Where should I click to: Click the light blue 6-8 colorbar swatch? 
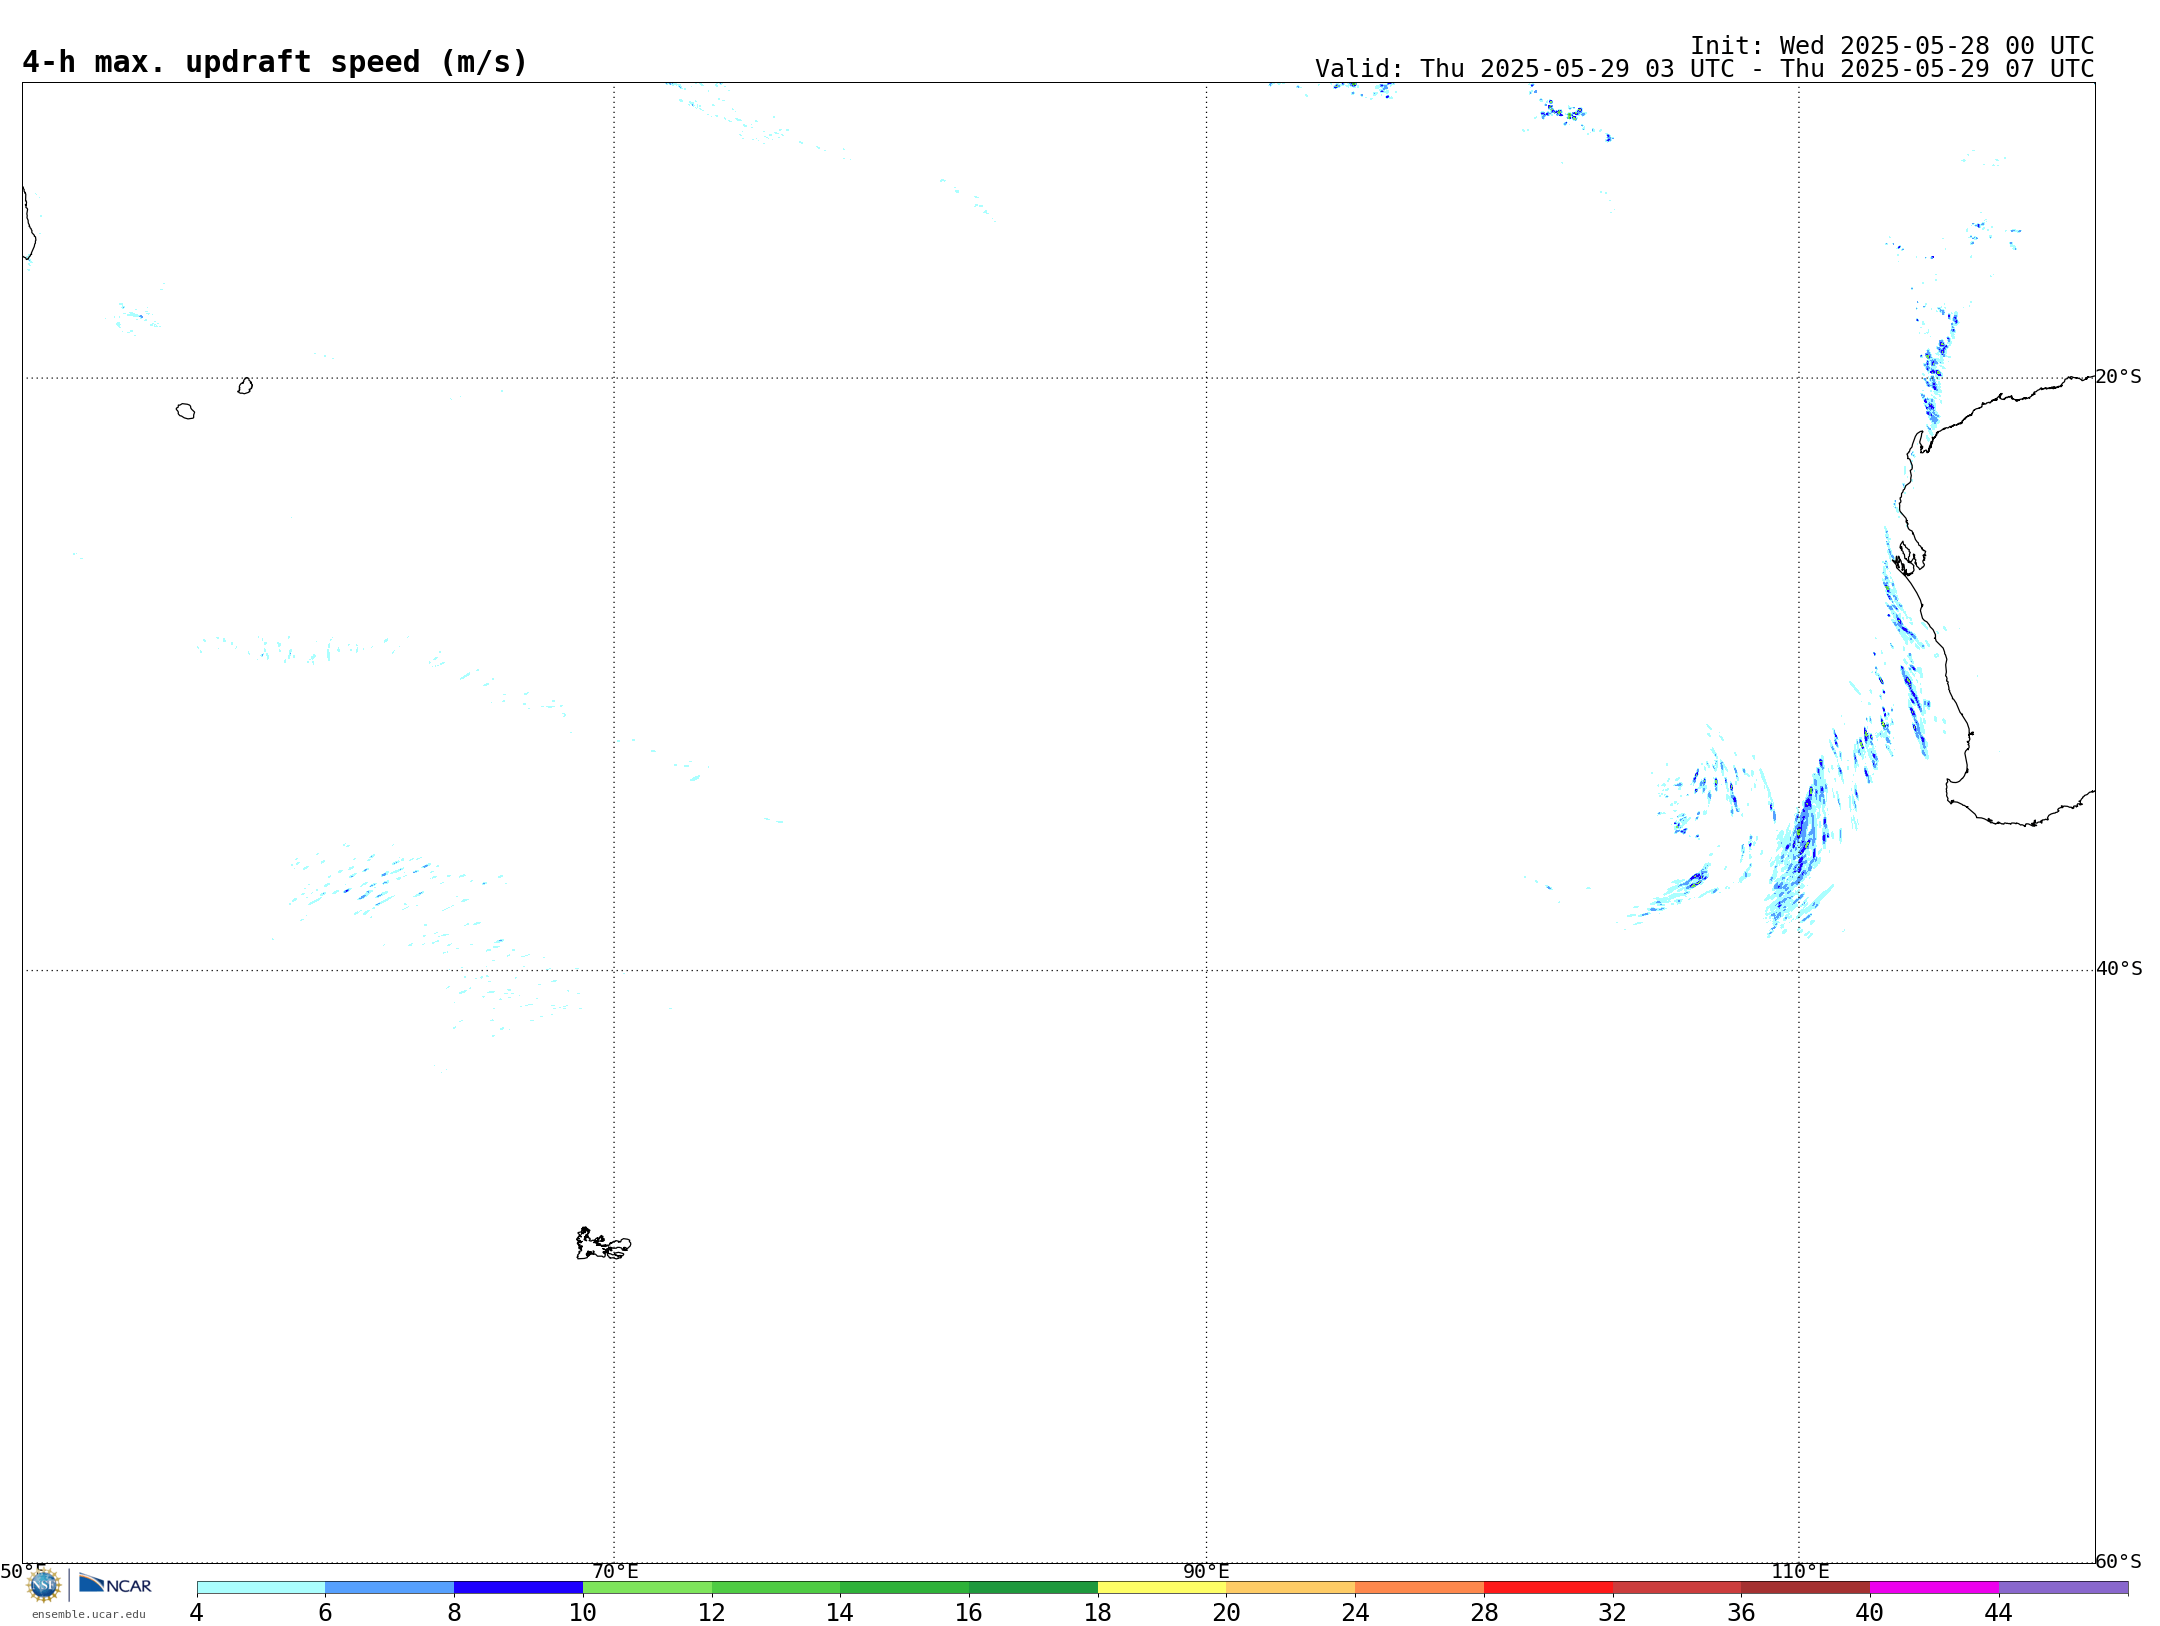390,1588
